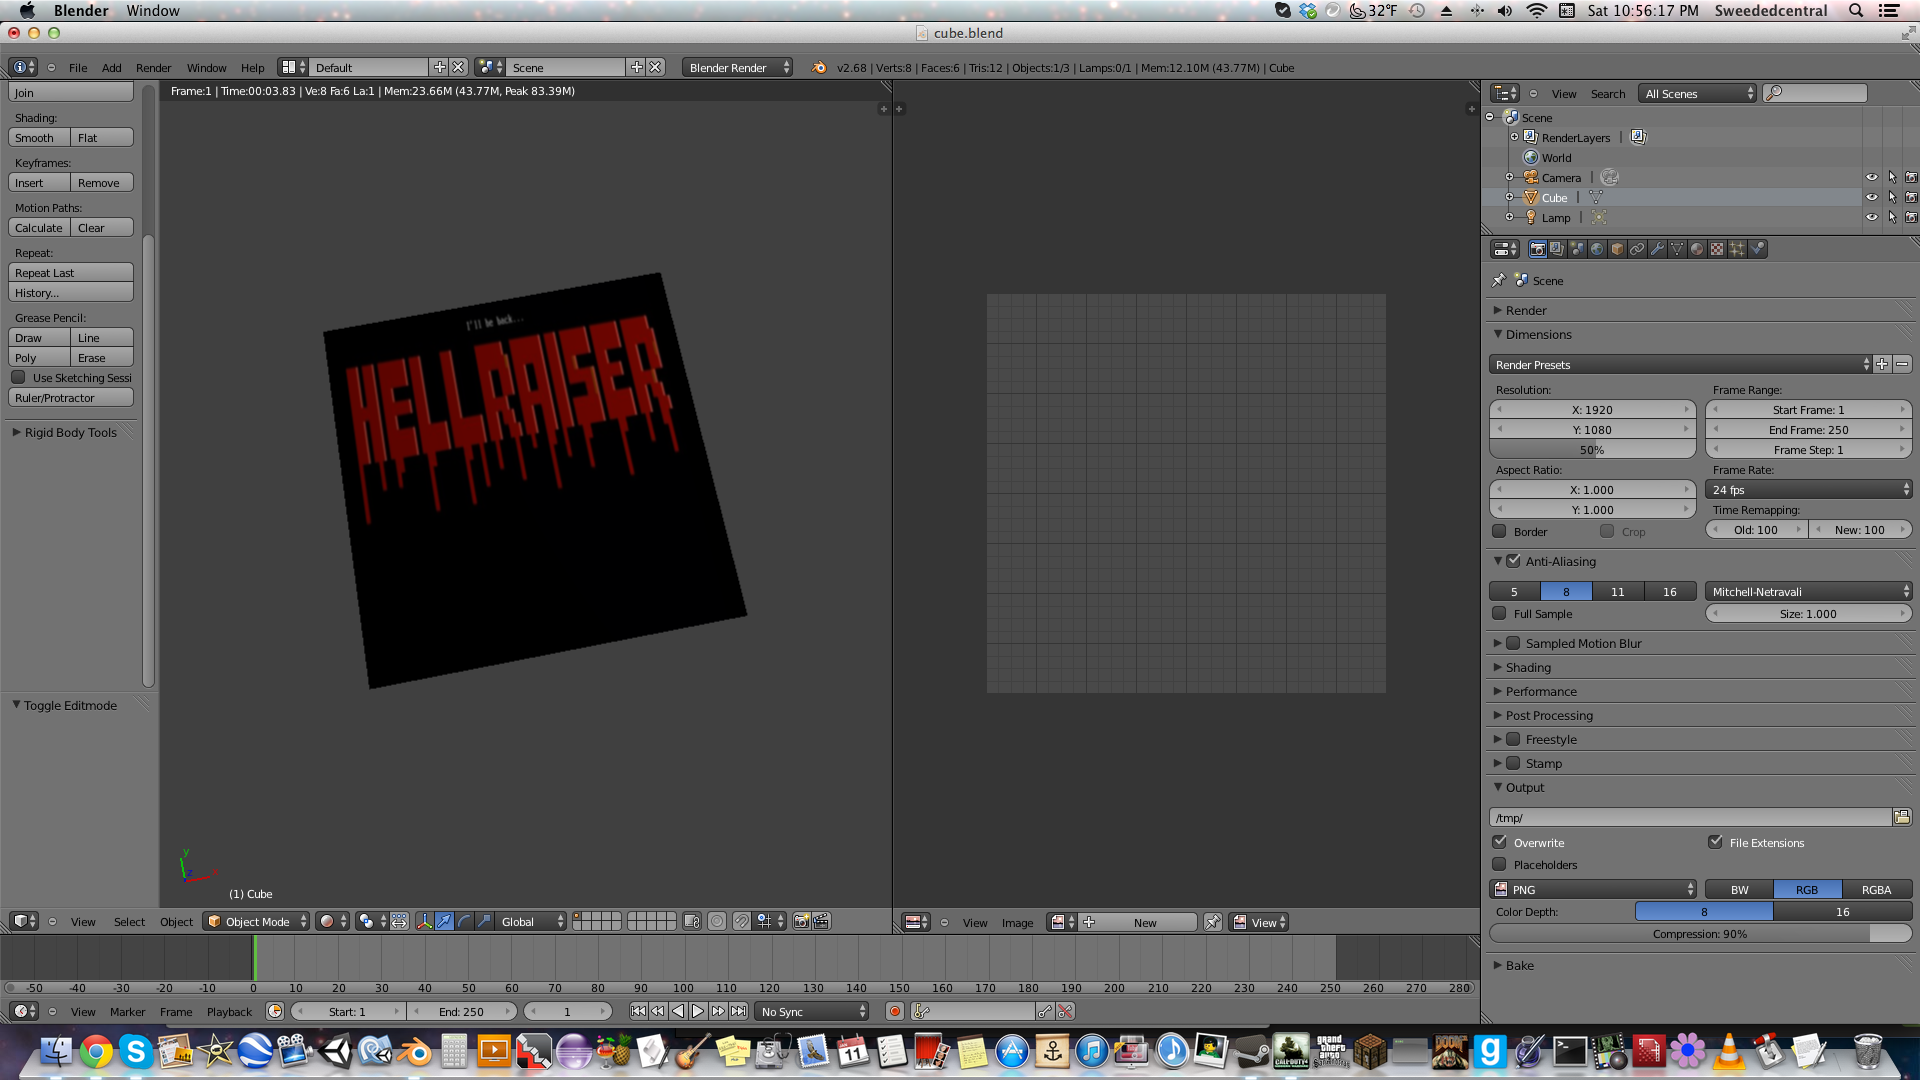Open the Global orientation dropdown
Screen dimensions: 1920x1080
coord(531,921)
